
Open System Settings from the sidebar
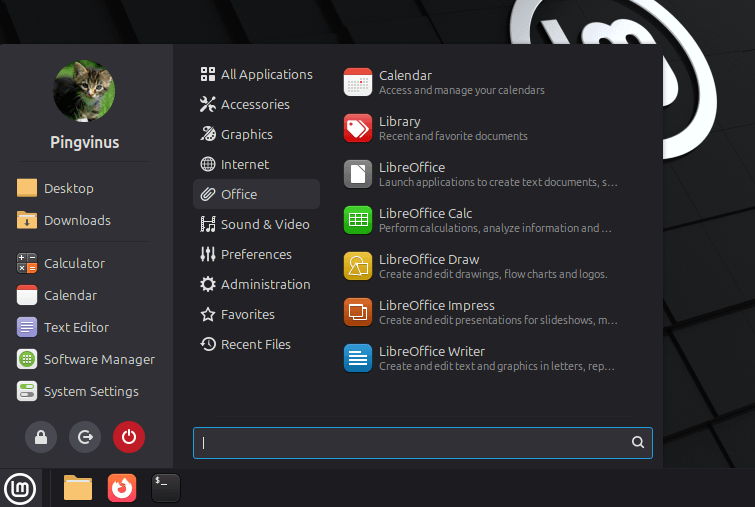coord(90,391)
